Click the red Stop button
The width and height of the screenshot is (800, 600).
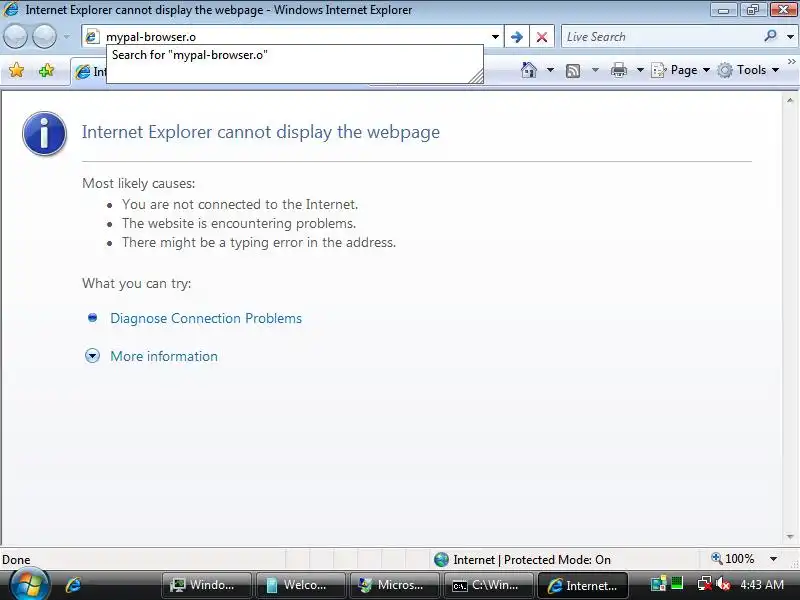click(542, 37)
